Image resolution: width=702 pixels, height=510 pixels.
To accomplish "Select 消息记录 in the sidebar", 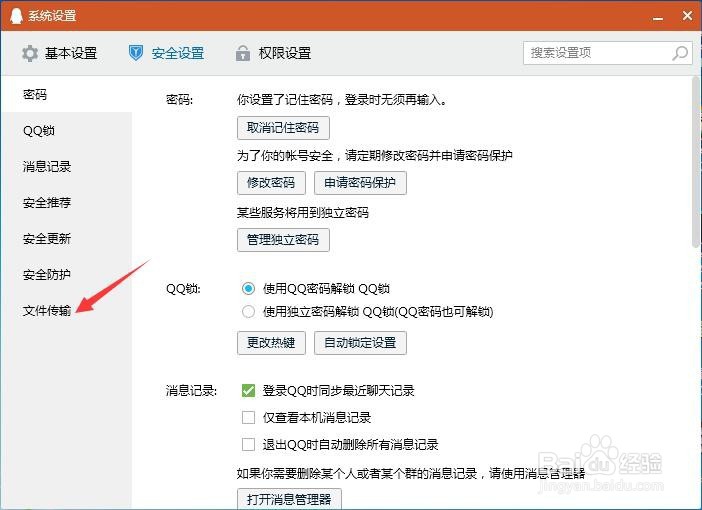I will click(x=67, y=167).
